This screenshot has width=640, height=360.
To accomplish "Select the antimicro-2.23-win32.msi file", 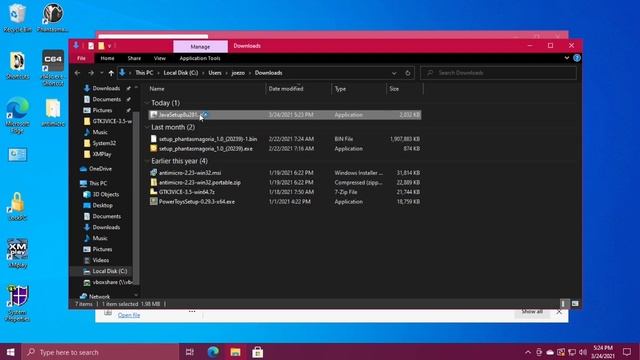I will click(284, 173).
